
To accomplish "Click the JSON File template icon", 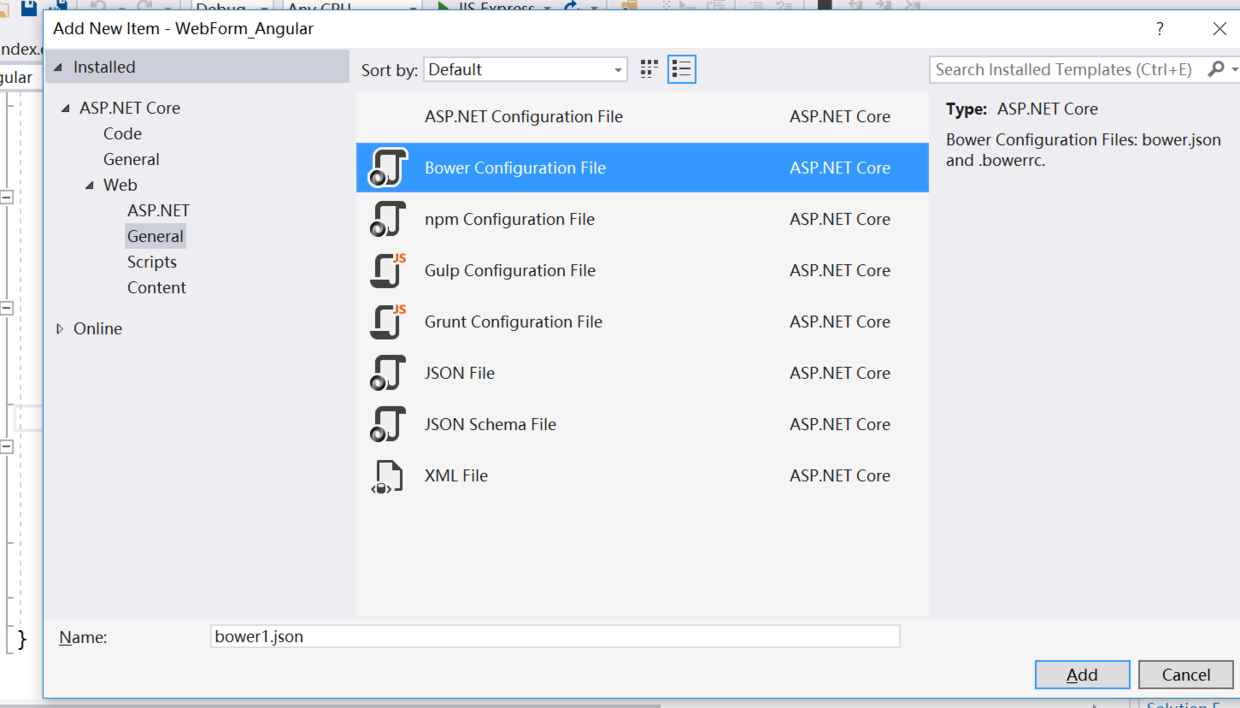I will pos(388,373).
